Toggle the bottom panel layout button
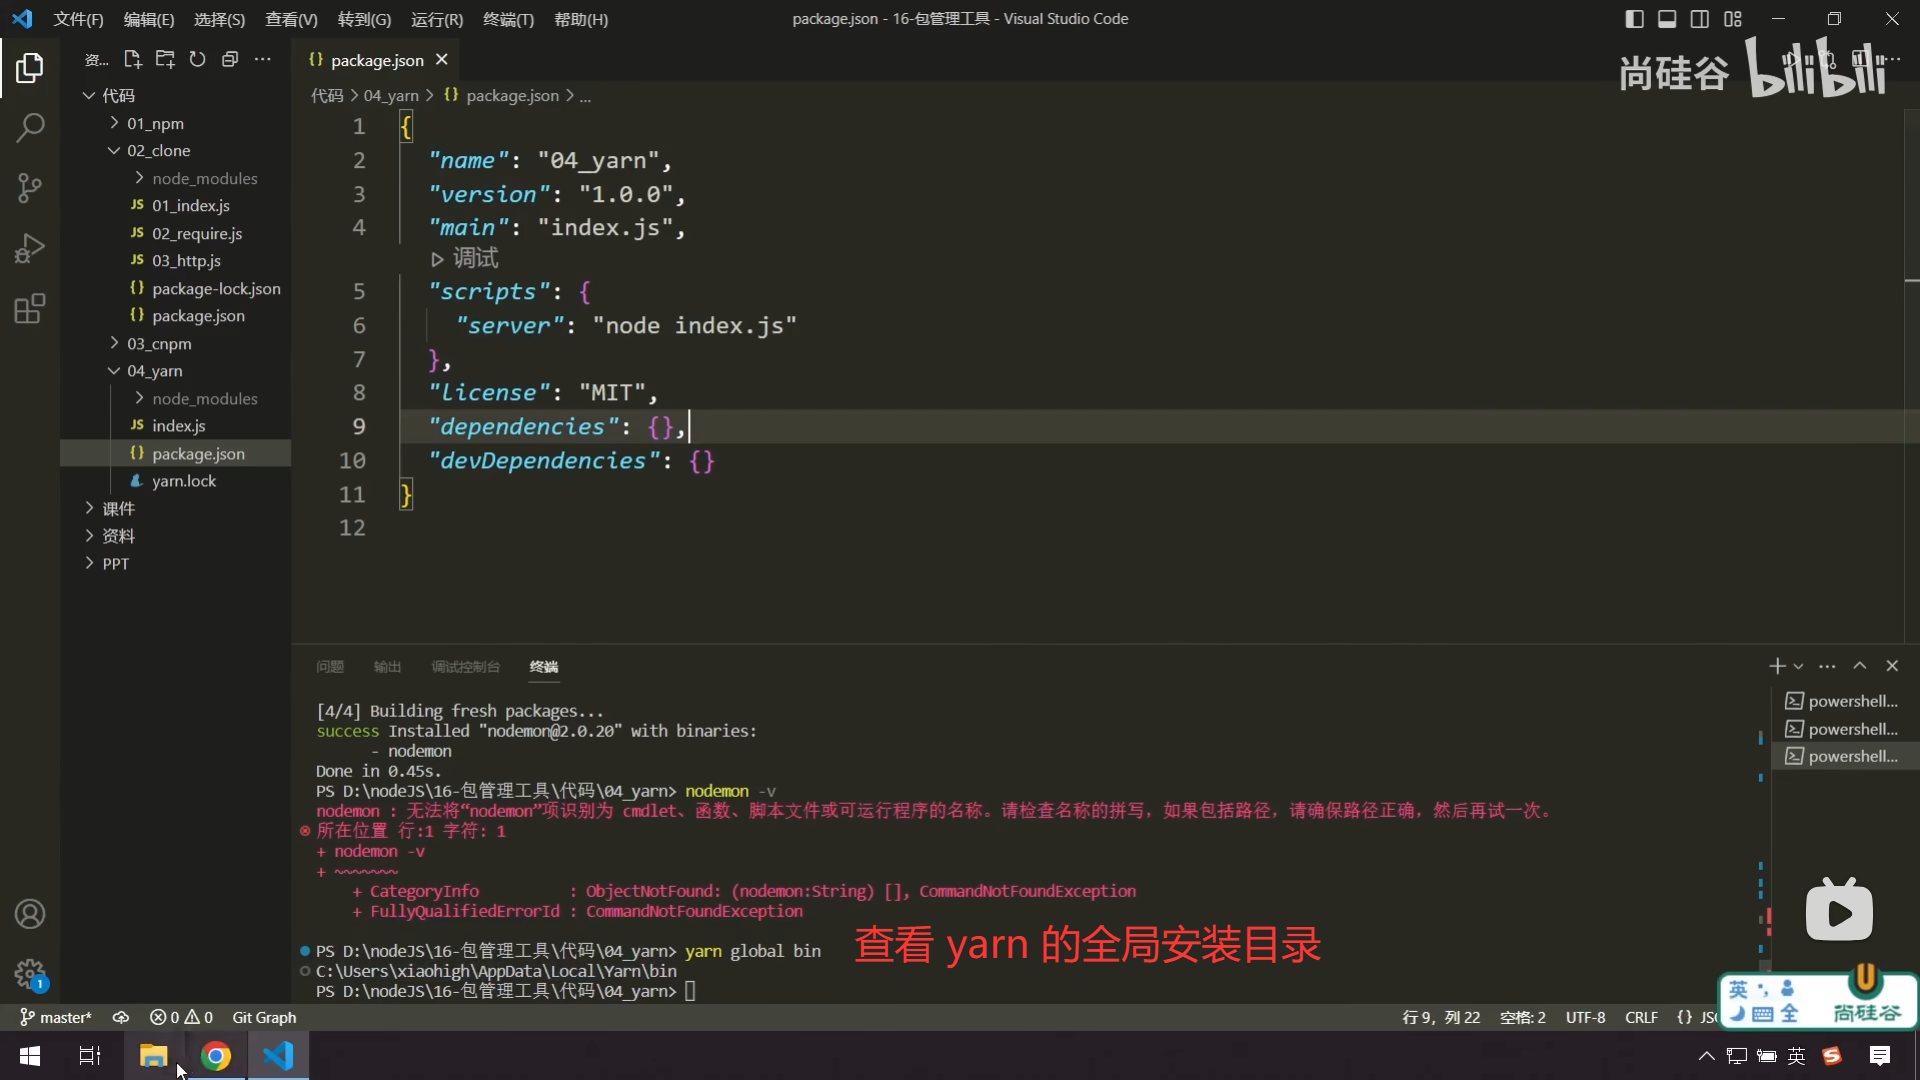 (1667, 19)
